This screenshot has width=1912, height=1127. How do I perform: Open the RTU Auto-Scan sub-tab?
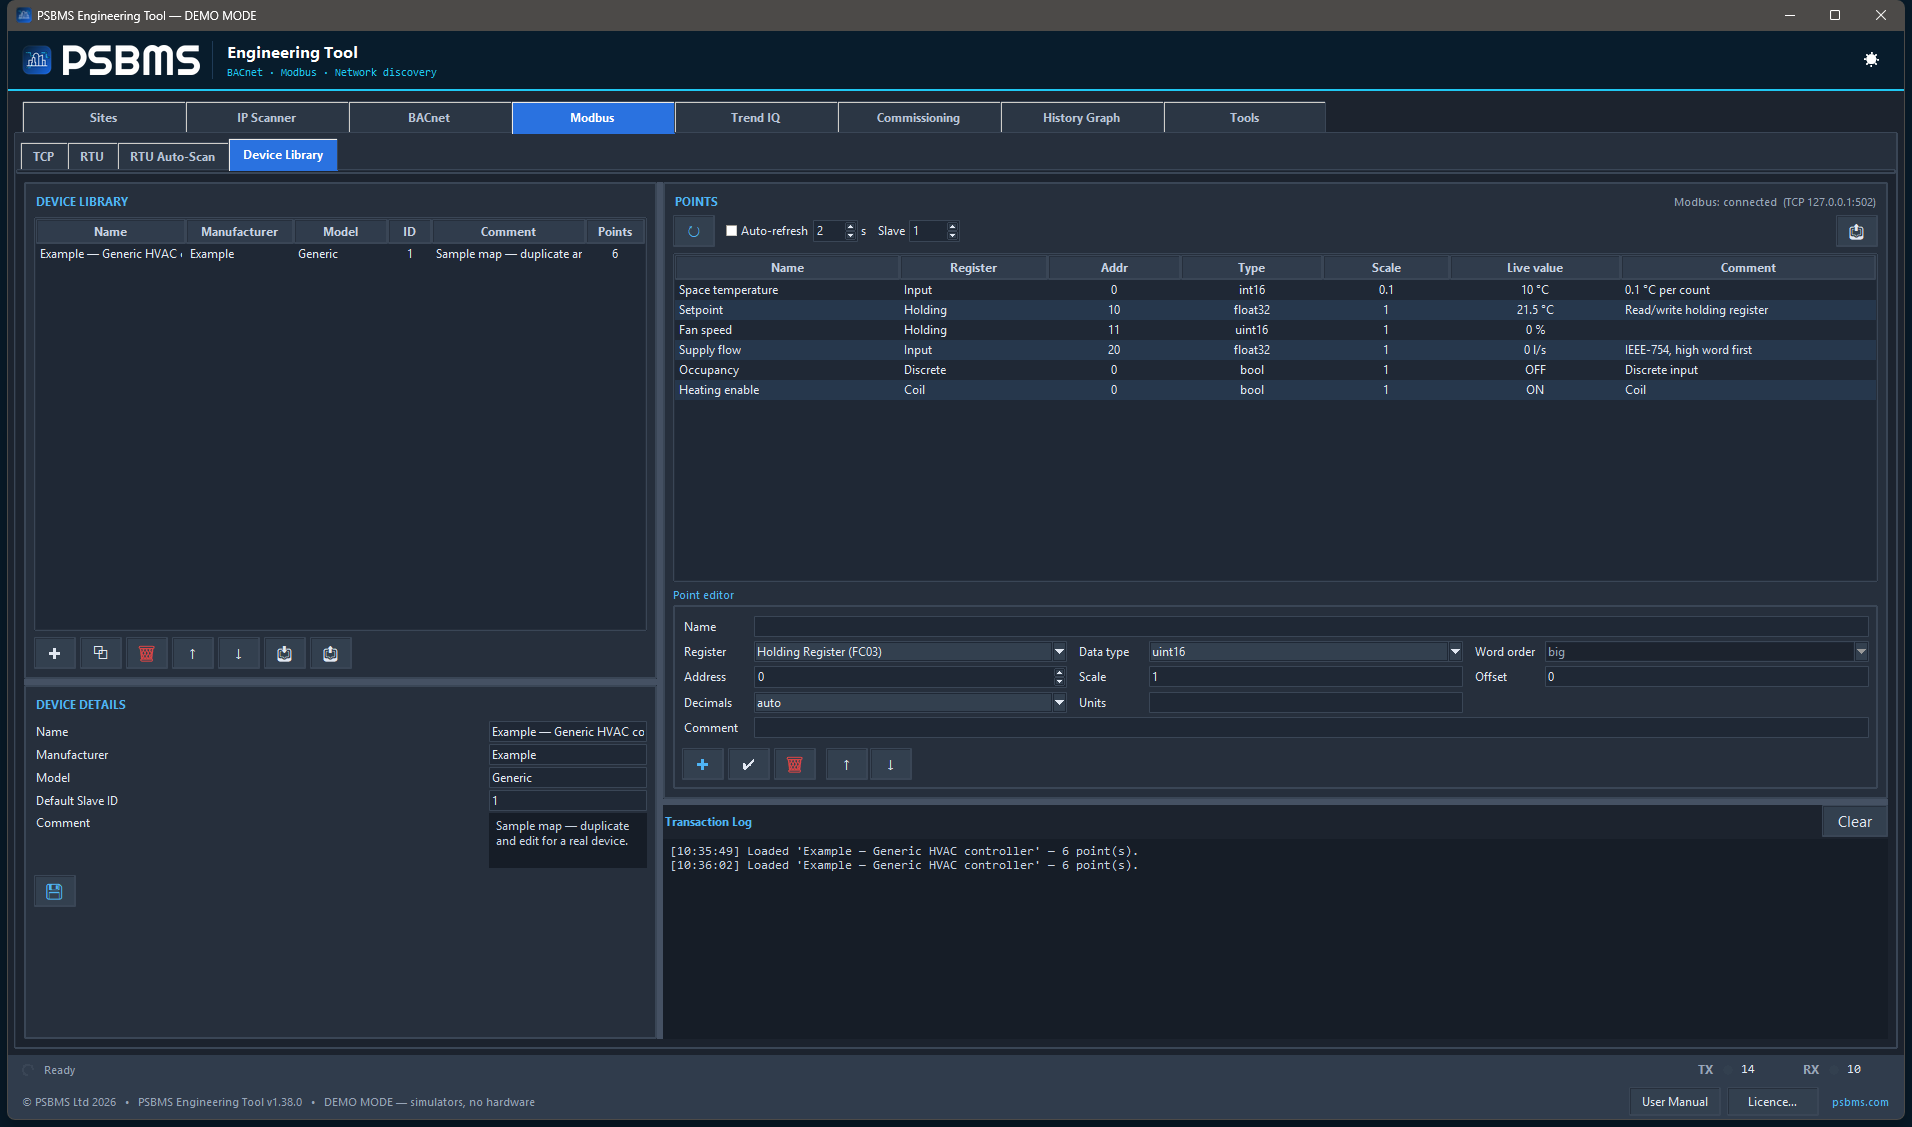coord(173,157)
